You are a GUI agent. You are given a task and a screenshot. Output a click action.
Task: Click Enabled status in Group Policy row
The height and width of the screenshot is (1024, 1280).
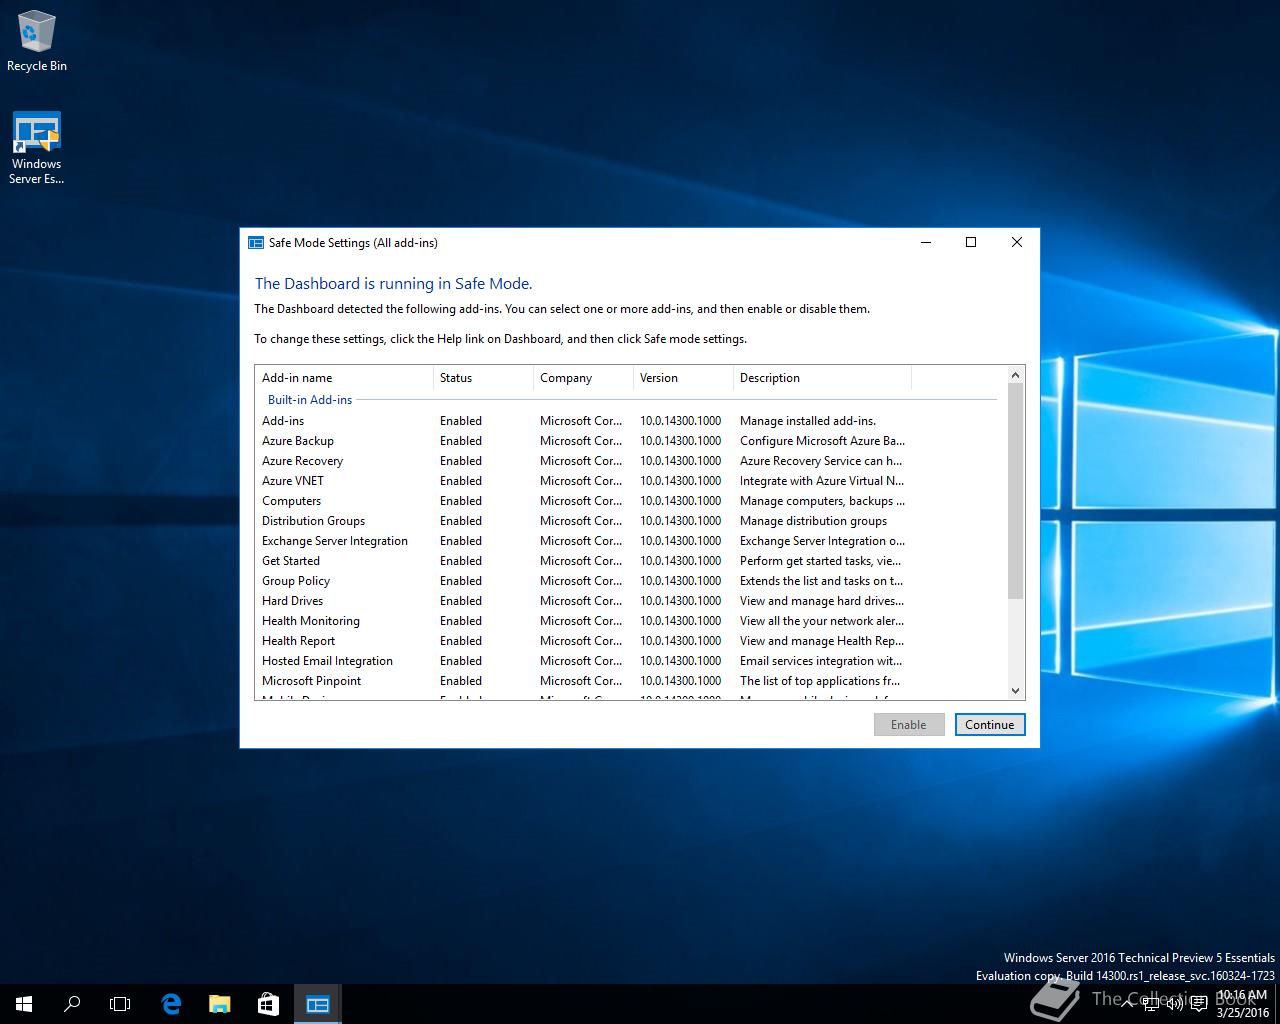[461, 581]
